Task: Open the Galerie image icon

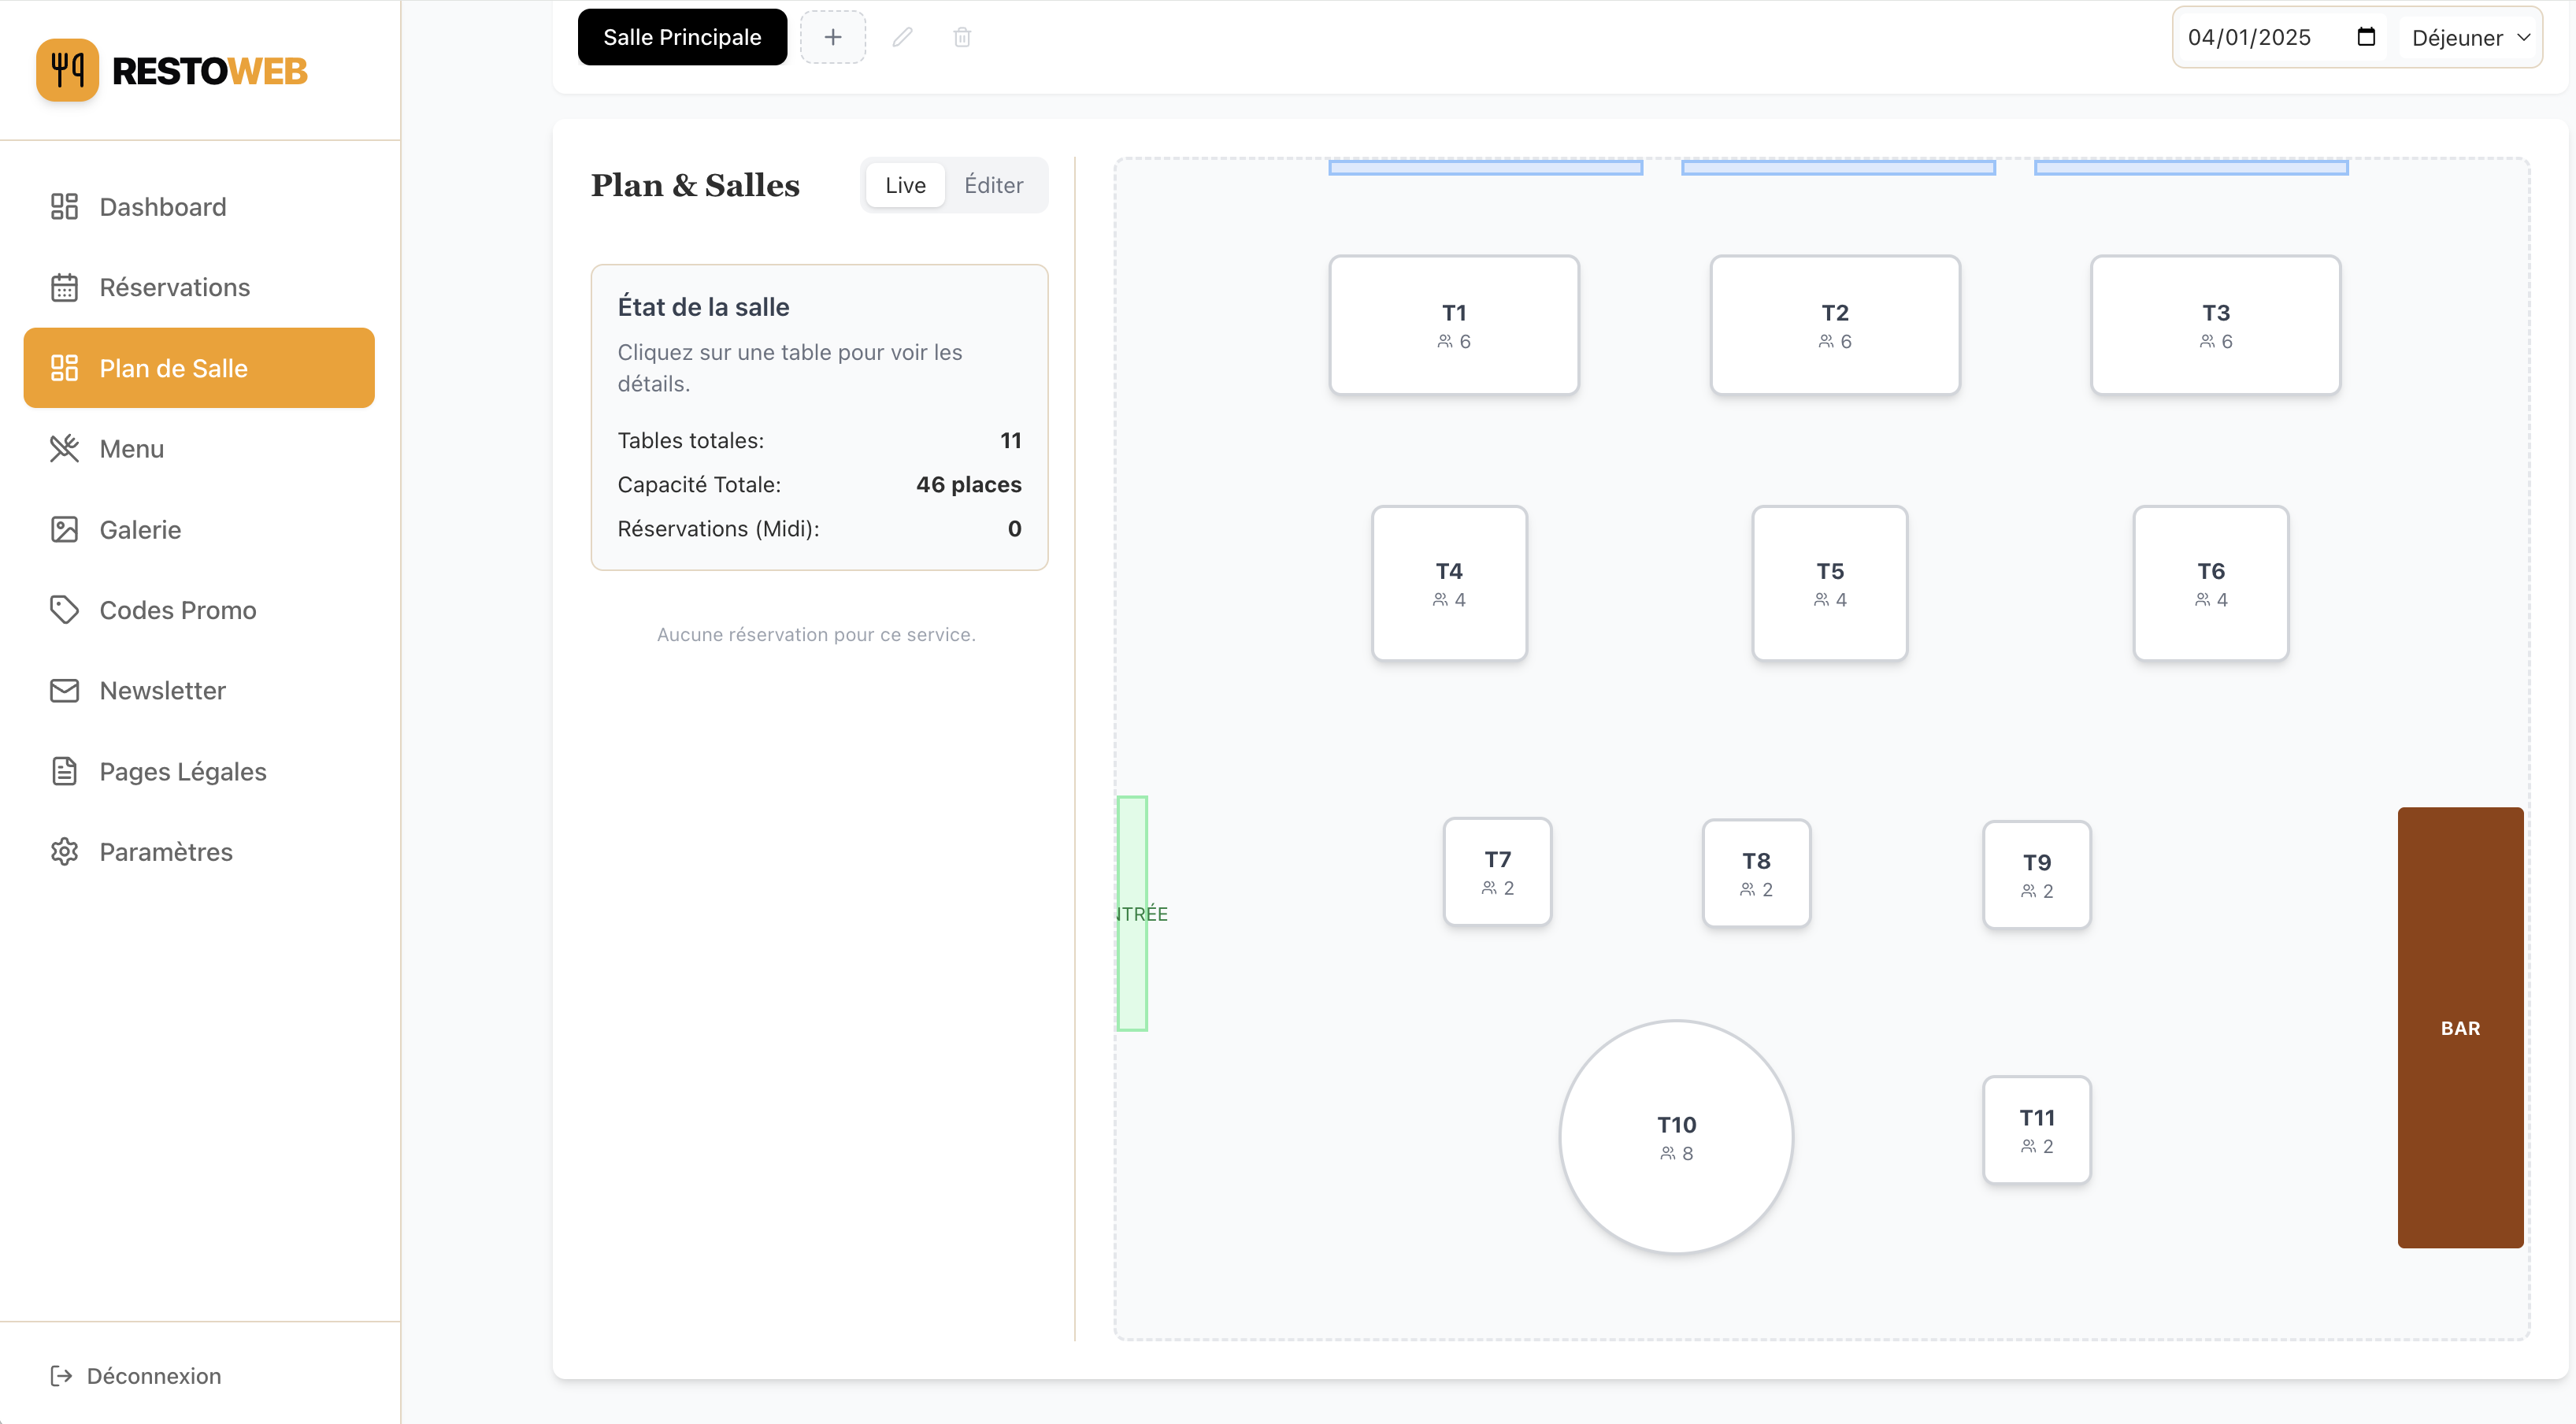Action: point(64,529)
